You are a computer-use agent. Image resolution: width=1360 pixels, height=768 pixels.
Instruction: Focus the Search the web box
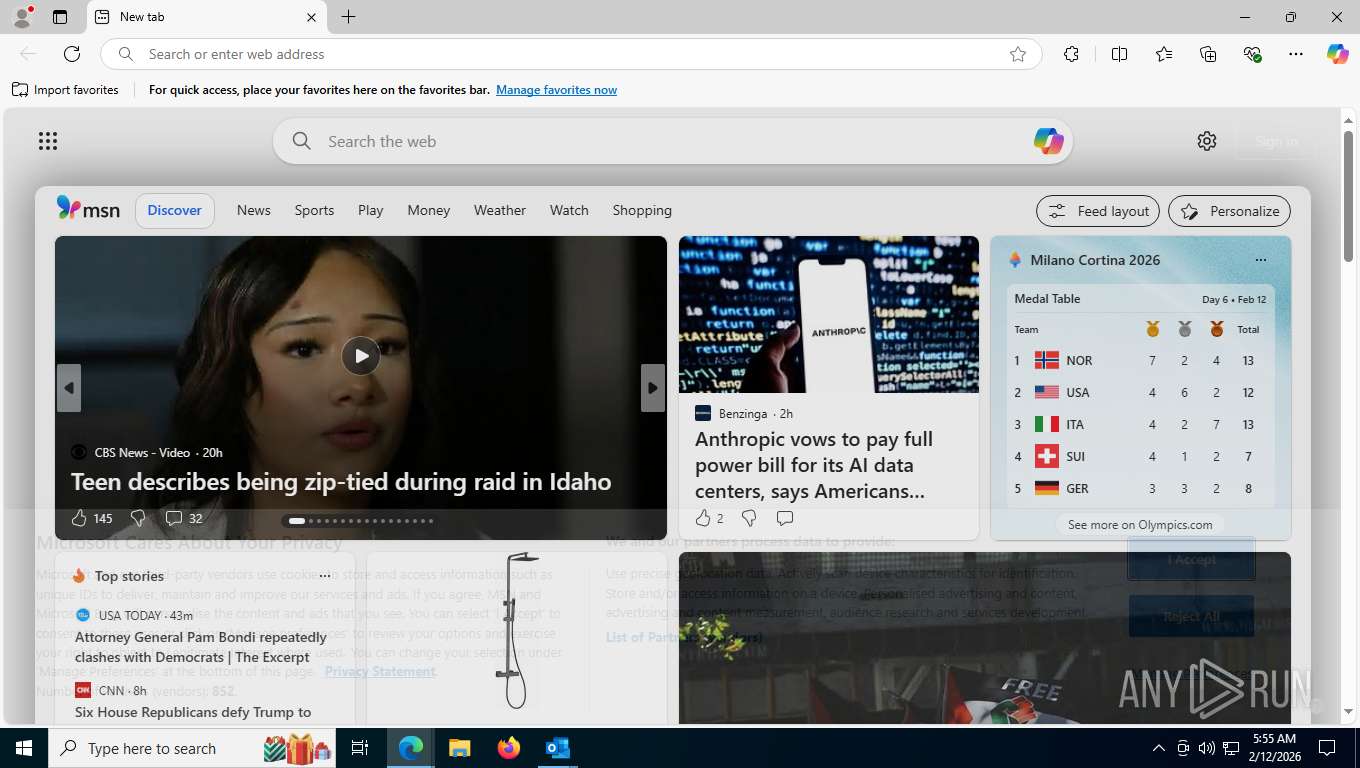672,141
